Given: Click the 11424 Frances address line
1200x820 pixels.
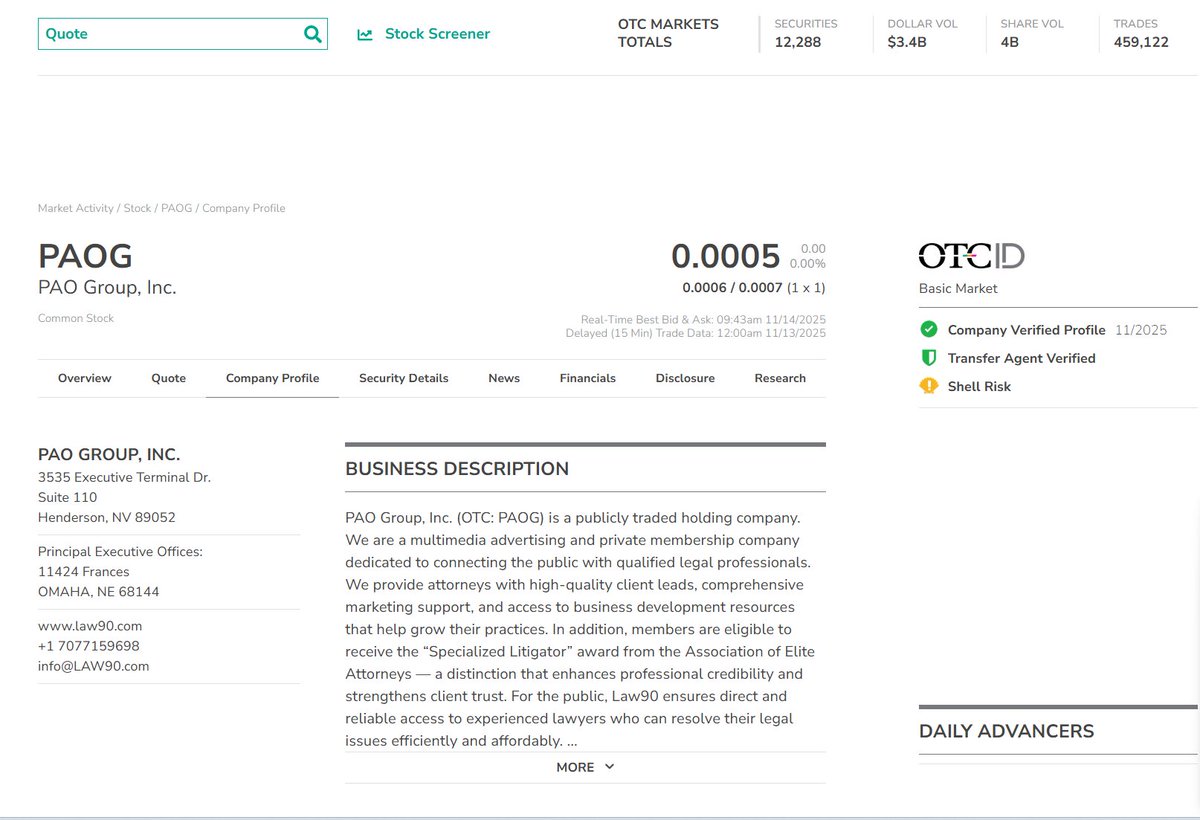Looking at the screenshot, I should pos(83,571).
